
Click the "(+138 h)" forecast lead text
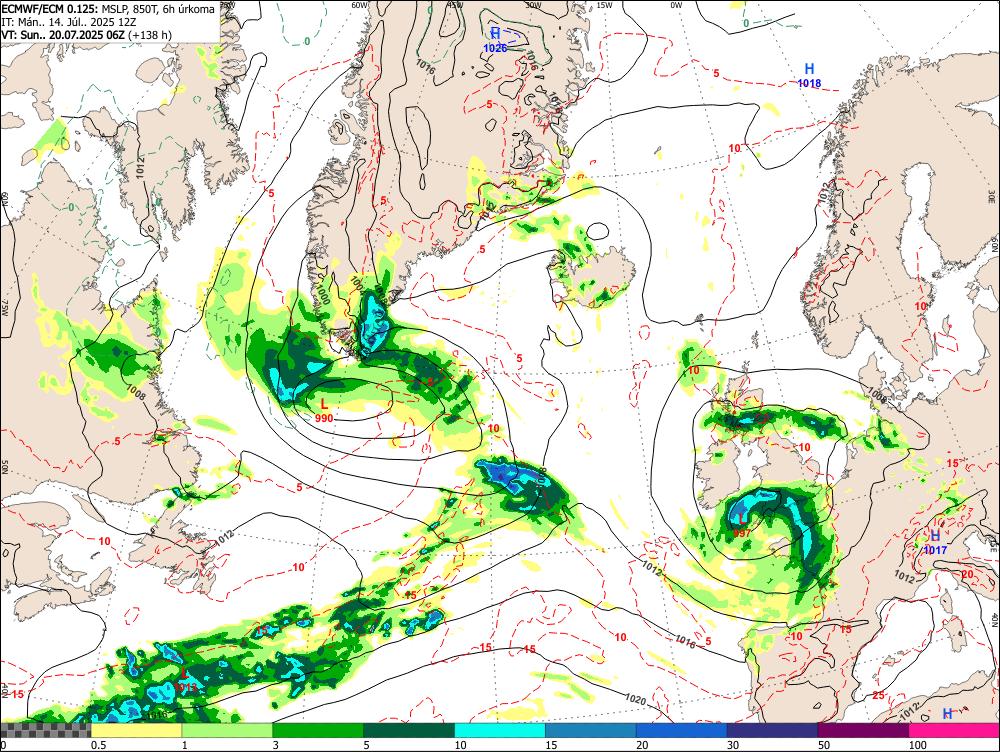[x=150, y=34]
